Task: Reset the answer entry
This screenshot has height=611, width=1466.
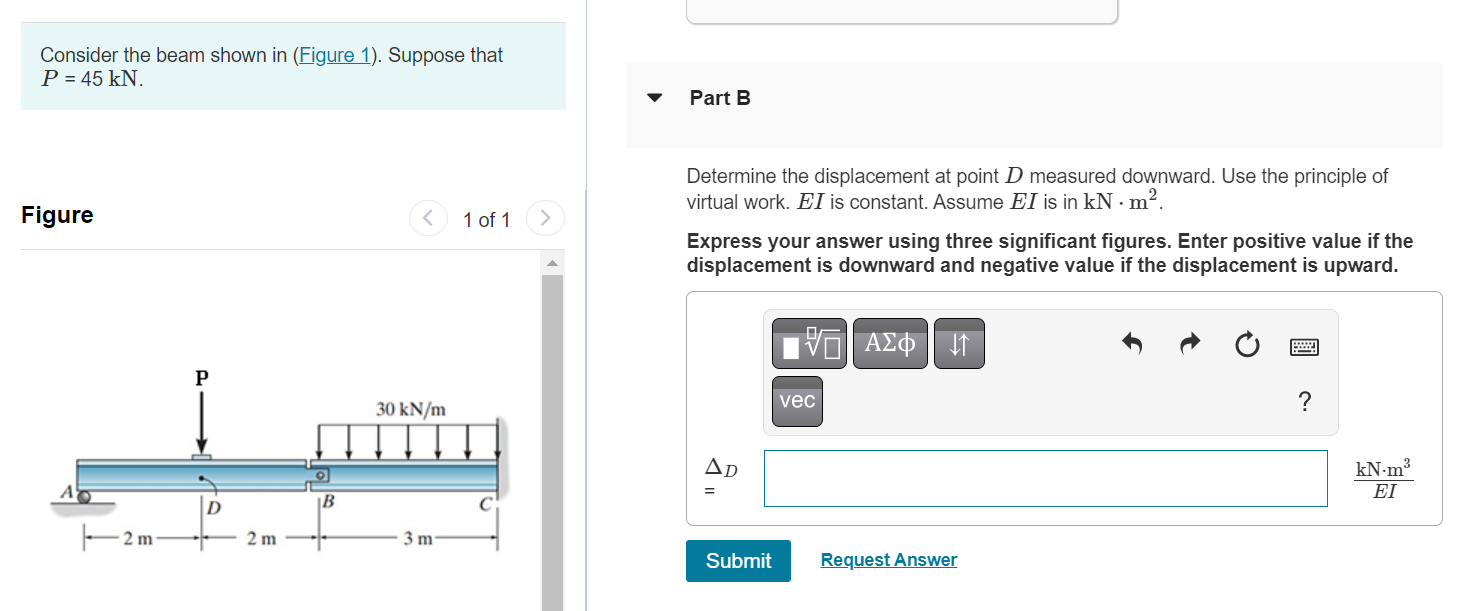Action: coord(1246,344)
